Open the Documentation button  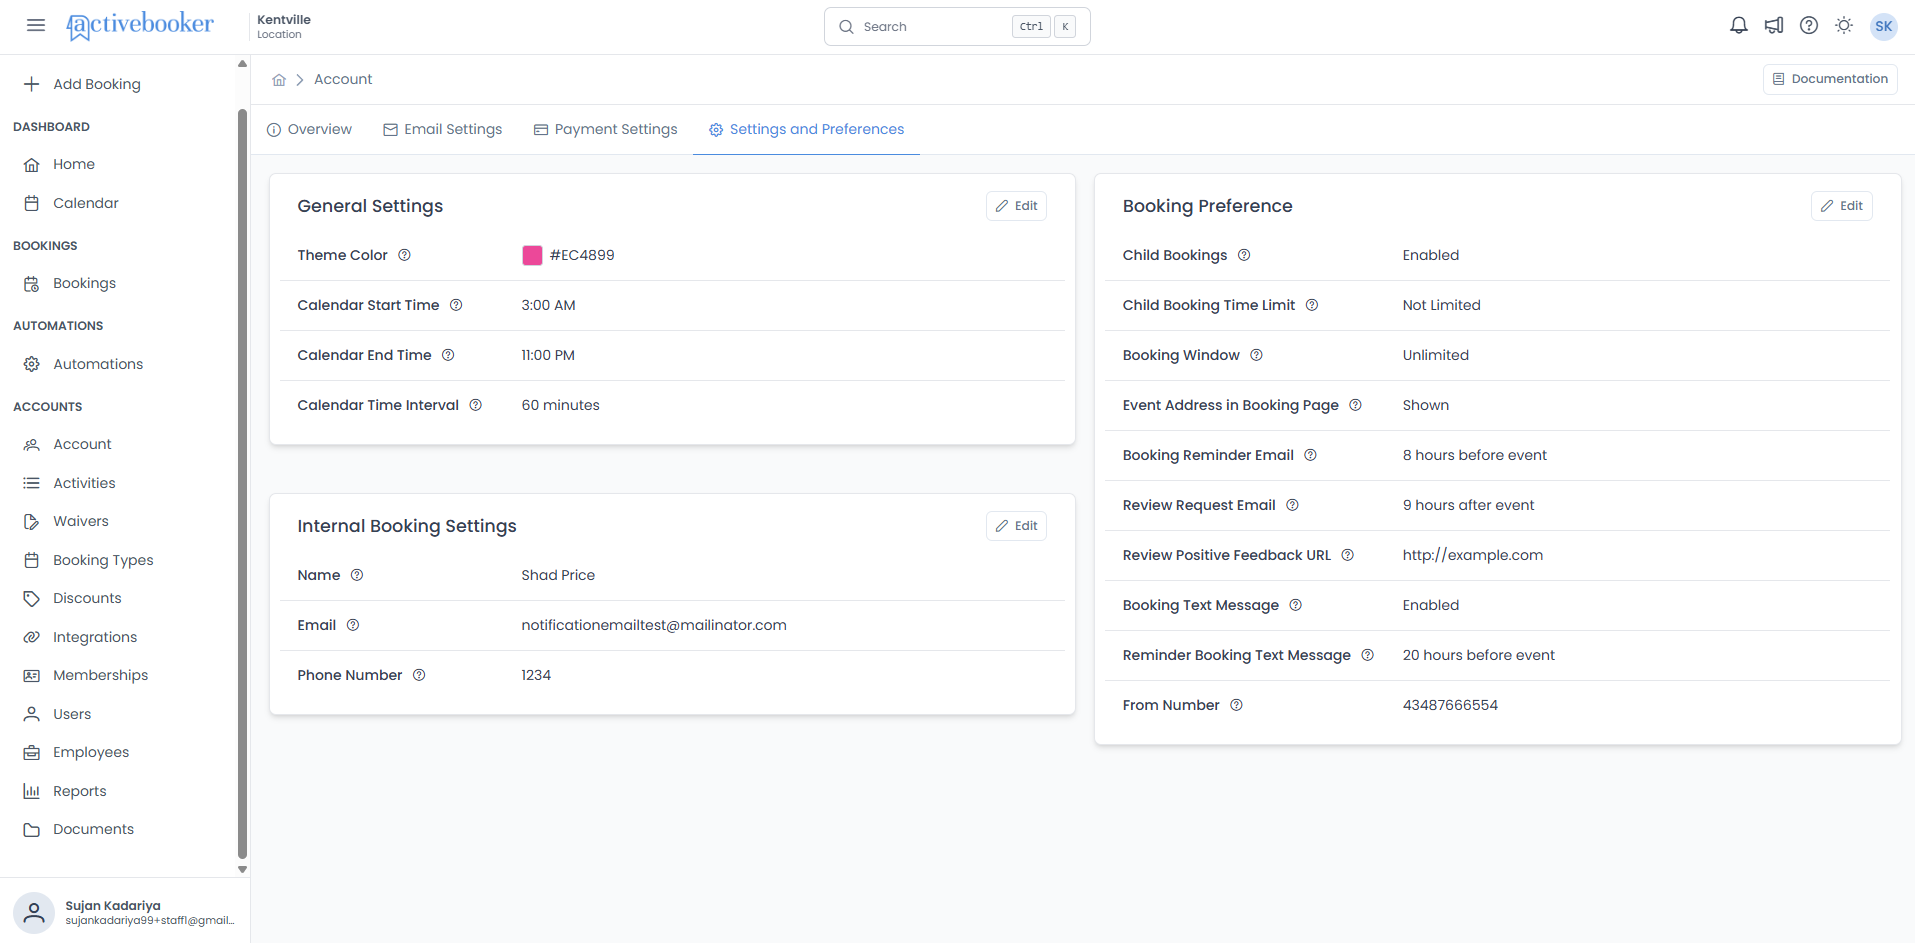tap(1830, 79)
